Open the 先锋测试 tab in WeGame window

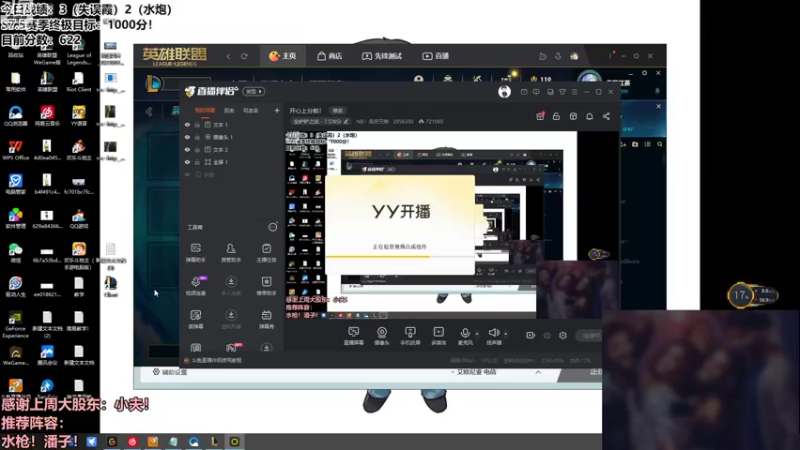coord(382,56)
